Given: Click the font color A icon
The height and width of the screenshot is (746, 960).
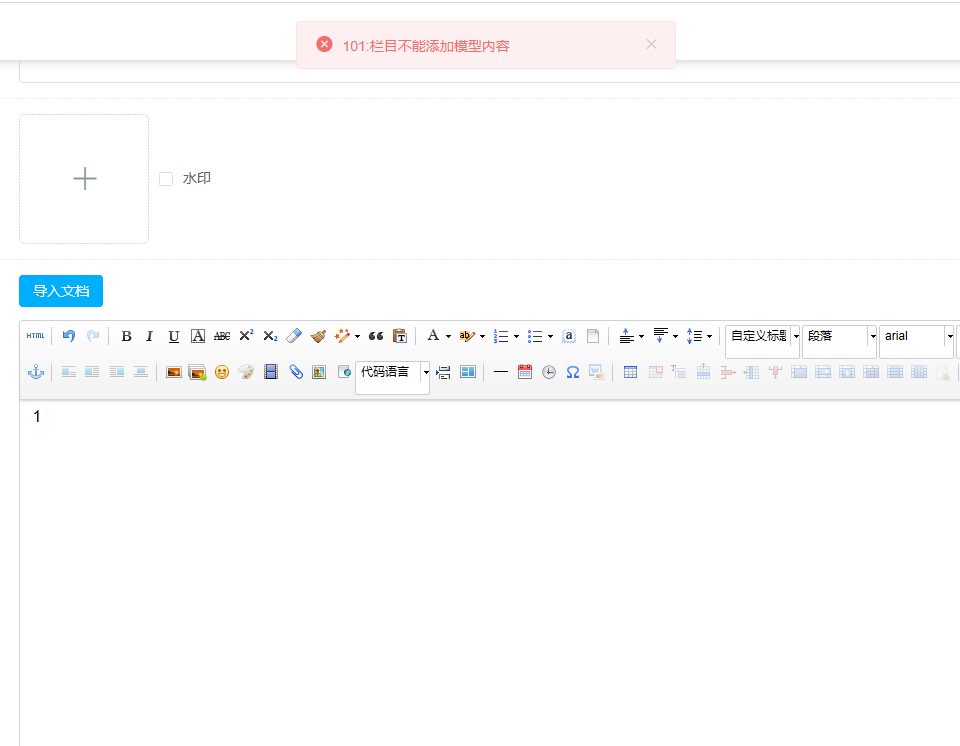Looking at the screenshot, I should (x=433, y=336).
